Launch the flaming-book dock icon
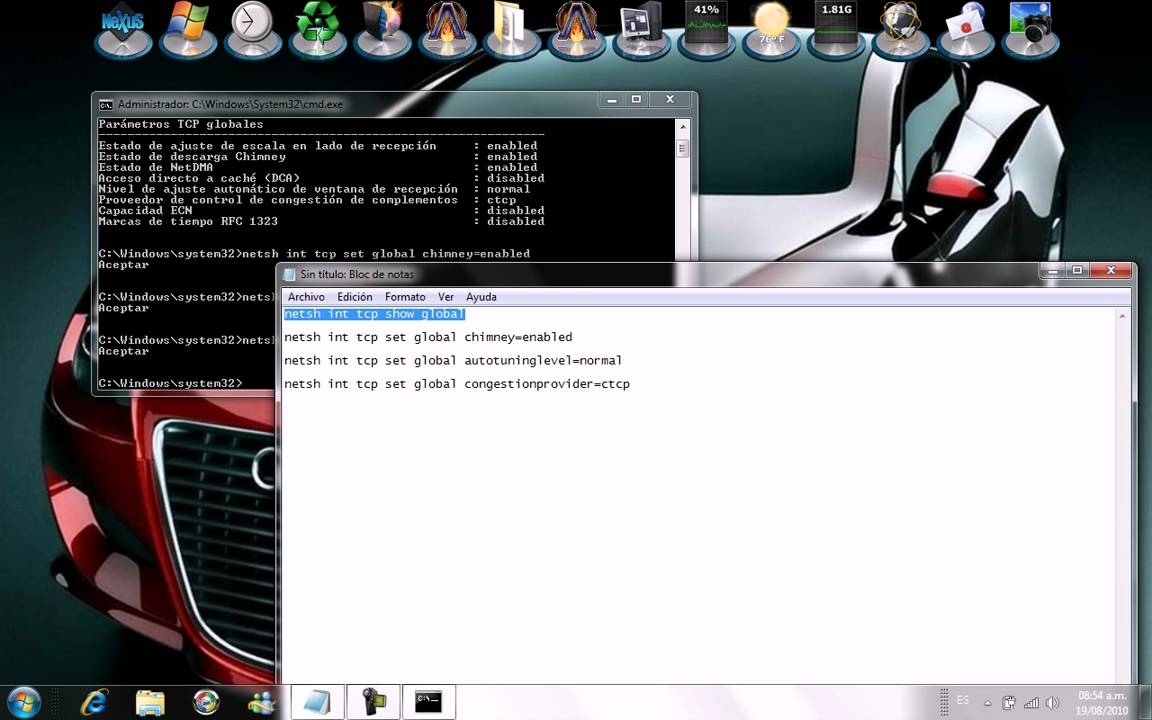This screenshot has height=720, width=1152. coord(382,29)
